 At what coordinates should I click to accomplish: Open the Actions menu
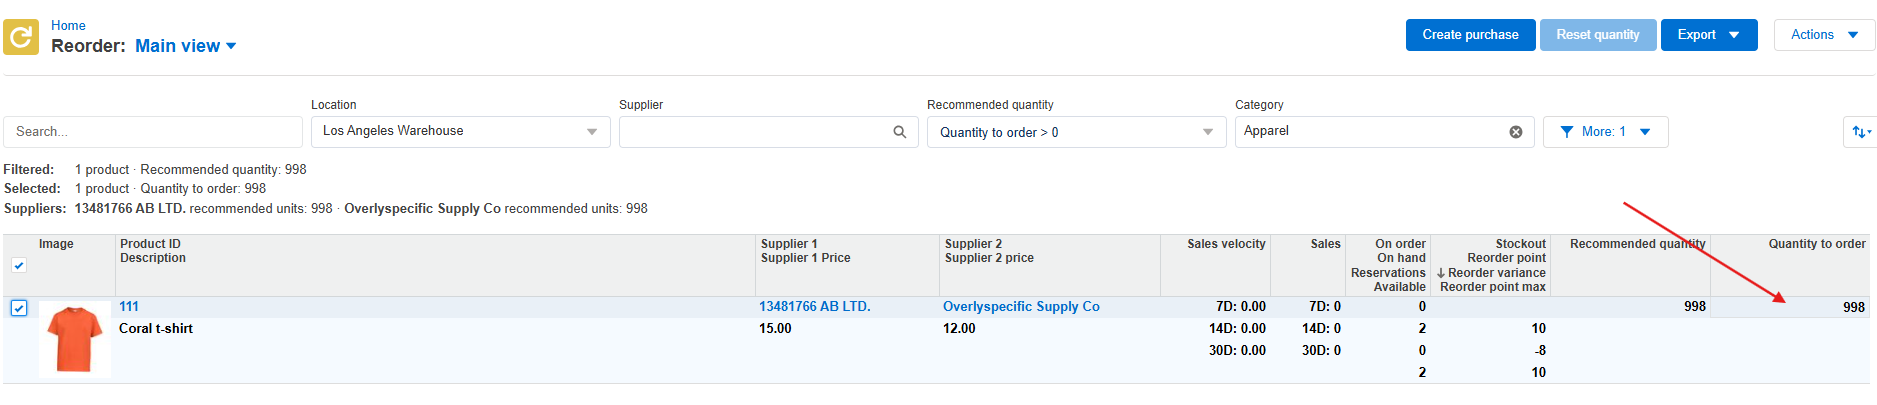click(1824, 35)
